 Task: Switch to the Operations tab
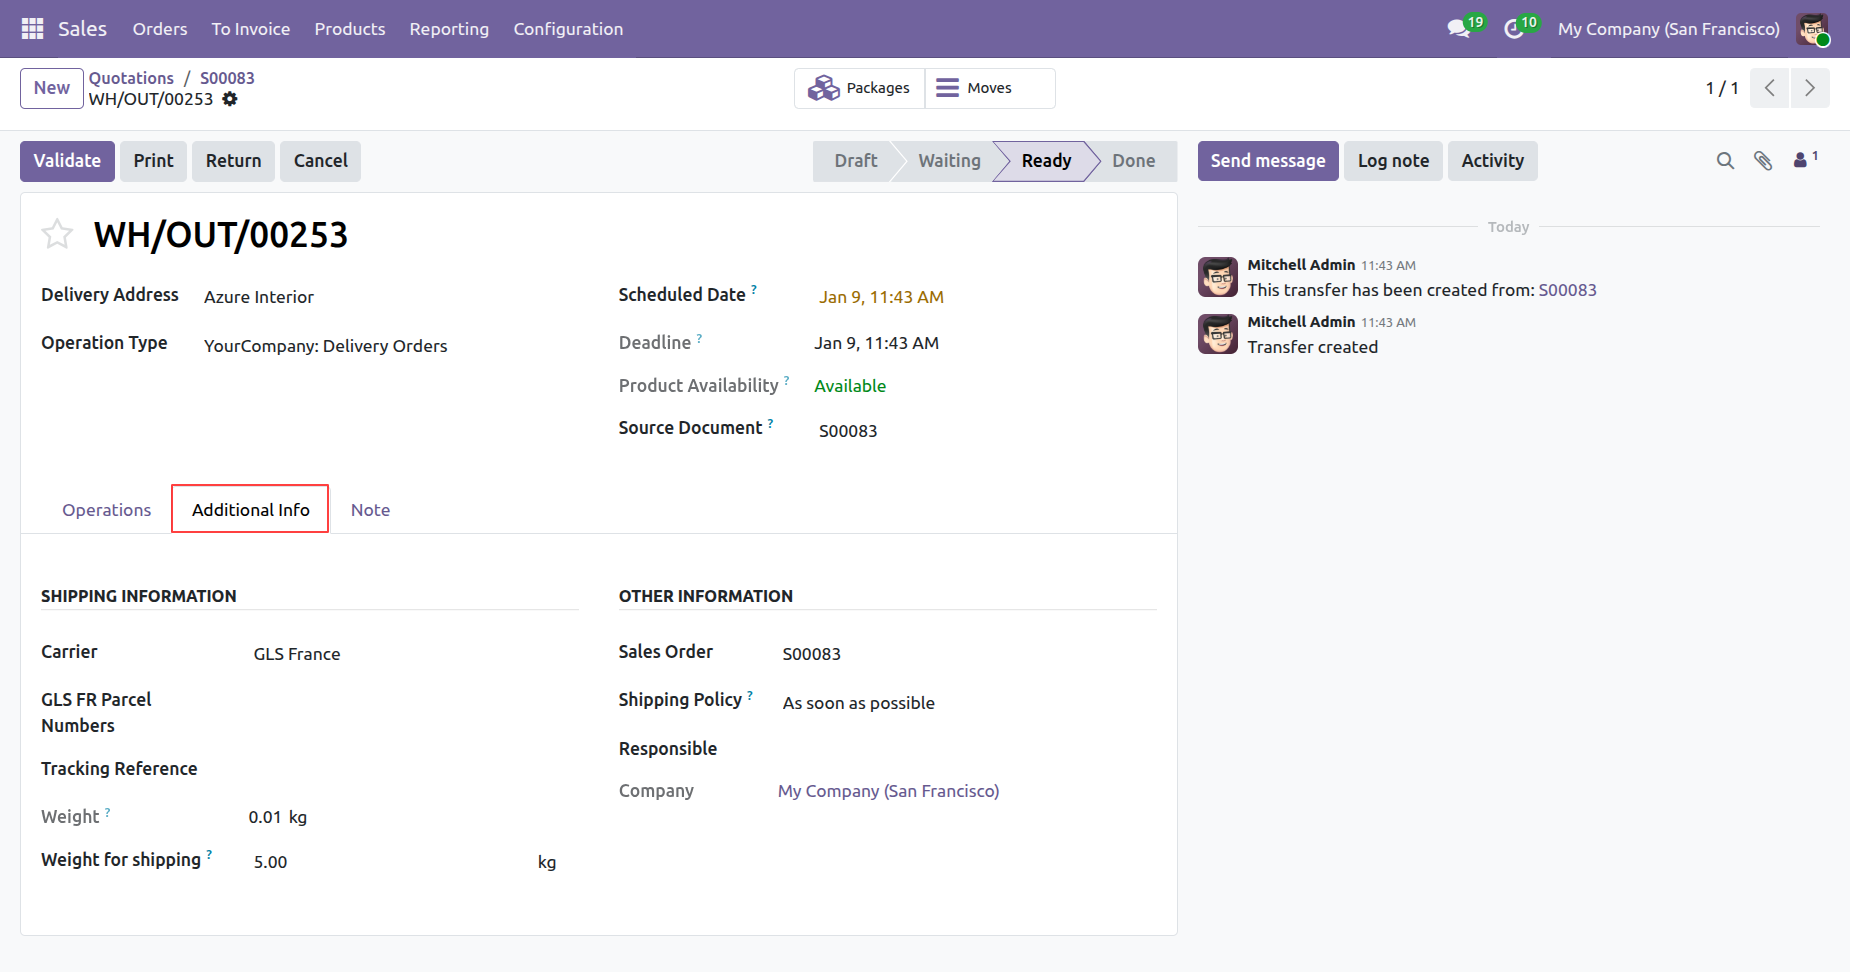(x=107, y=510)
